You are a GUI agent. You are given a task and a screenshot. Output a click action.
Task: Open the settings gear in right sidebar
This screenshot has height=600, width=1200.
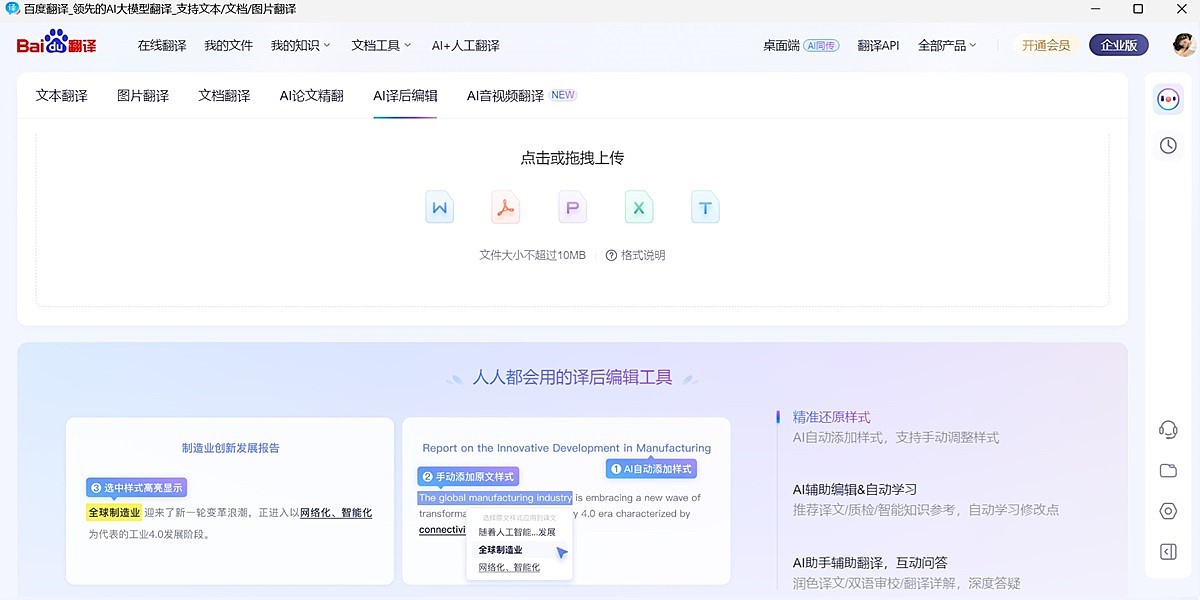(1167, 510)
